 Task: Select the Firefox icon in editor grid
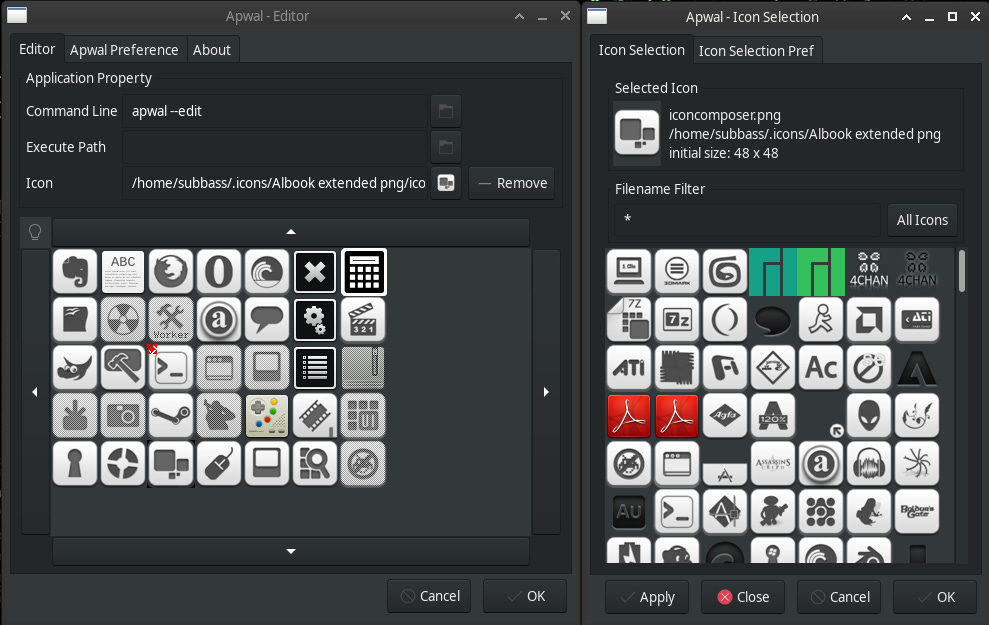point(171,272)
